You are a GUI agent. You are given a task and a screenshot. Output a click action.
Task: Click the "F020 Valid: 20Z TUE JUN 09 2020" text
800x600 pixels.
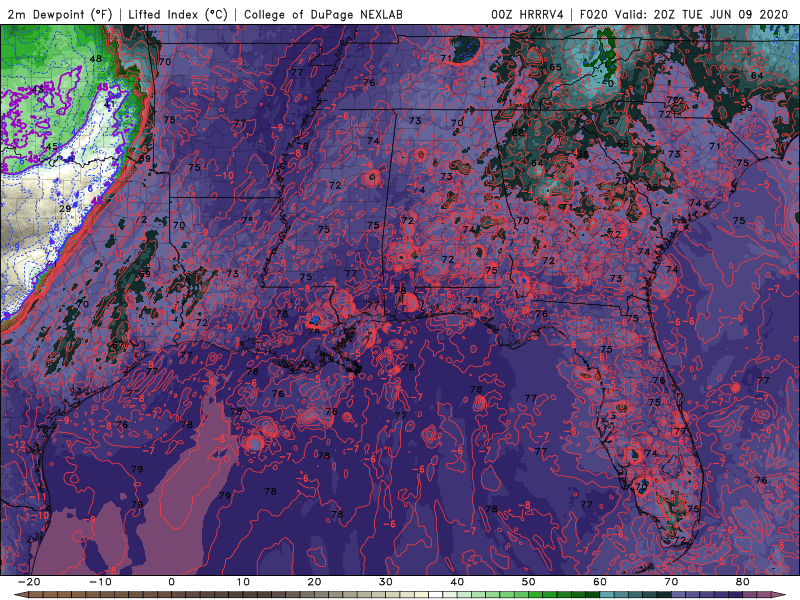pos(684,14)
